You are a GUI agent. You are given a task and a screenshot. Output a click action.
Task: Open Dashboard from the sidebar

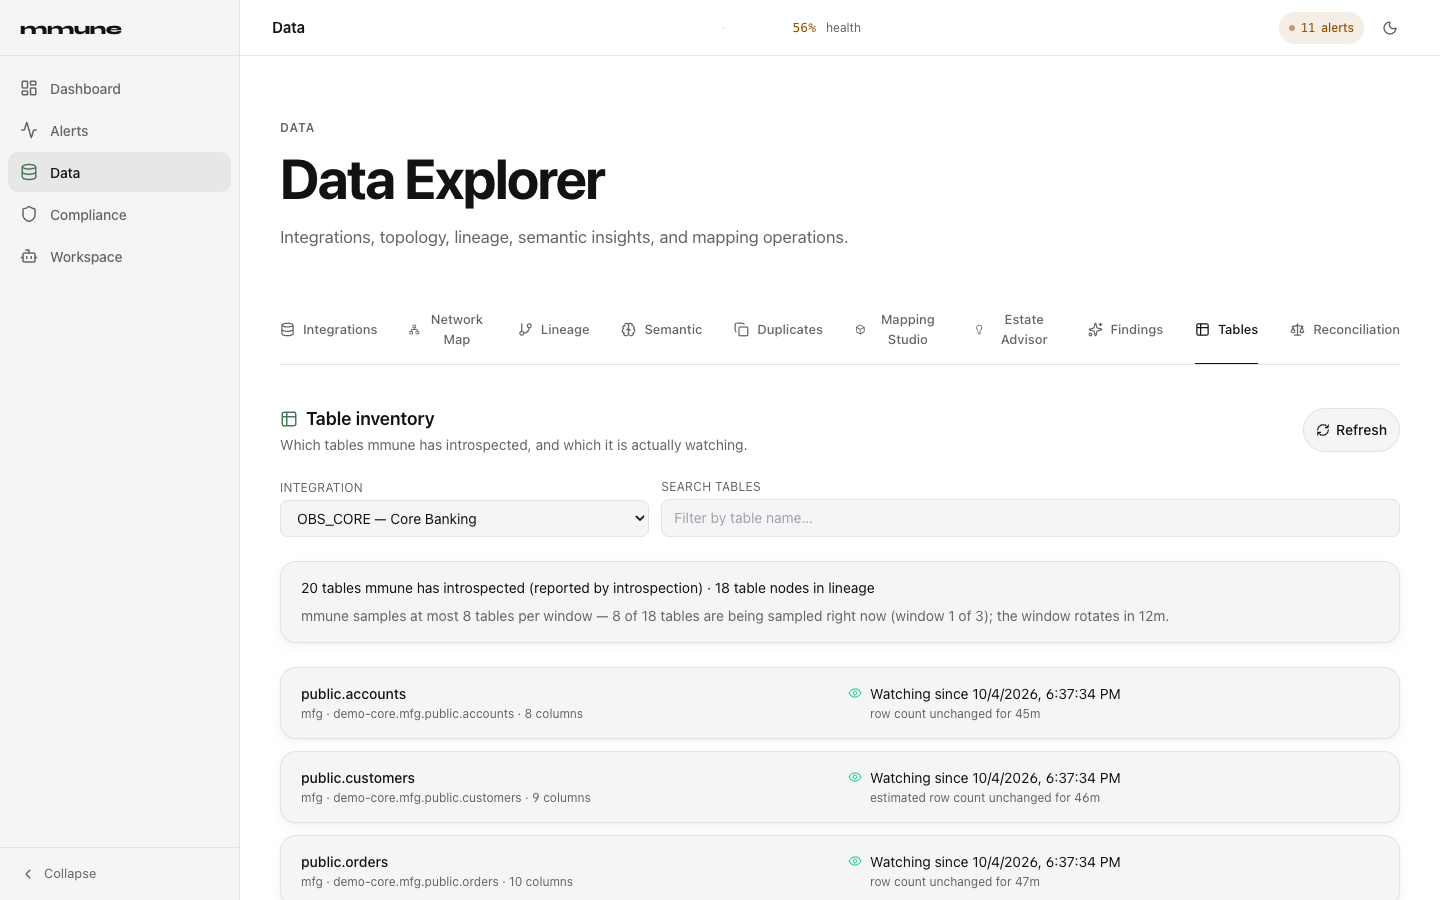[119, 89]
